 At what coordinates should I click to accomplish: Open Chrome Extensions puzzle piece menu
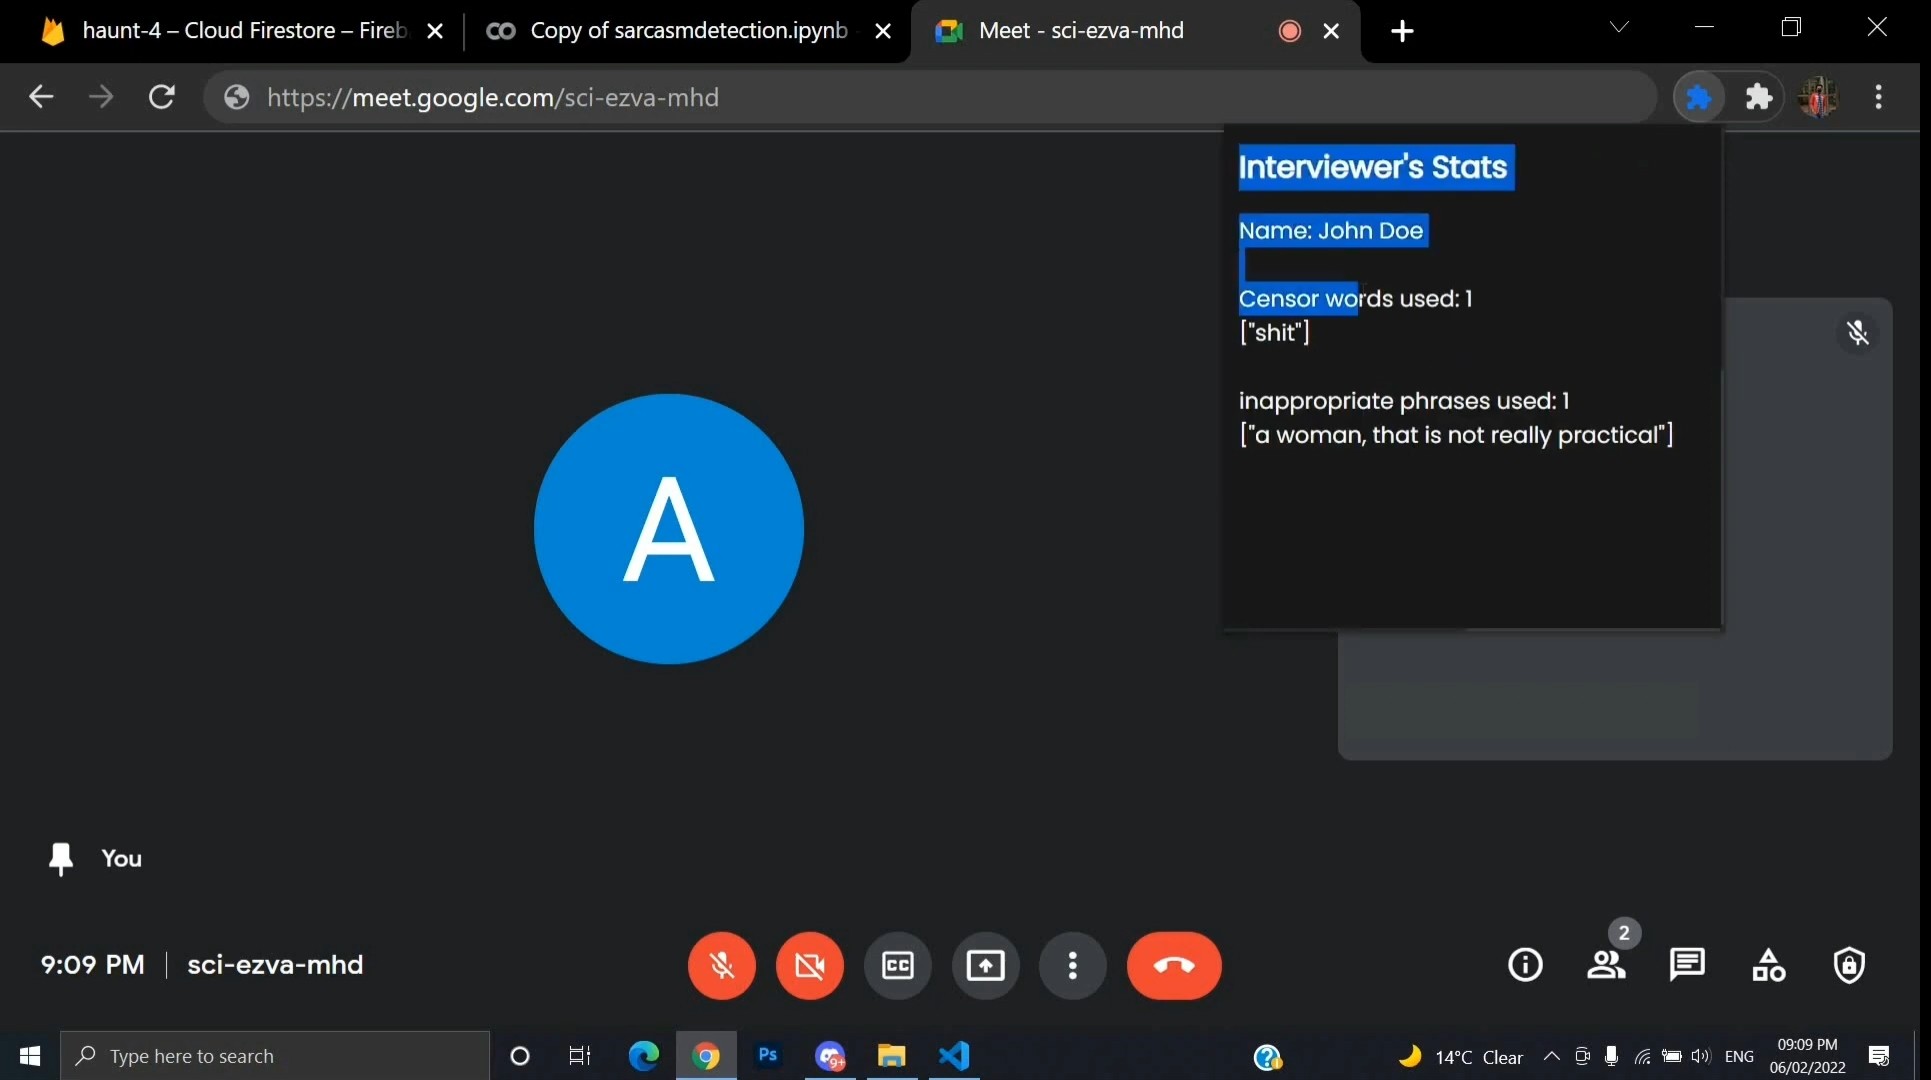click(x=1758, y=97)
